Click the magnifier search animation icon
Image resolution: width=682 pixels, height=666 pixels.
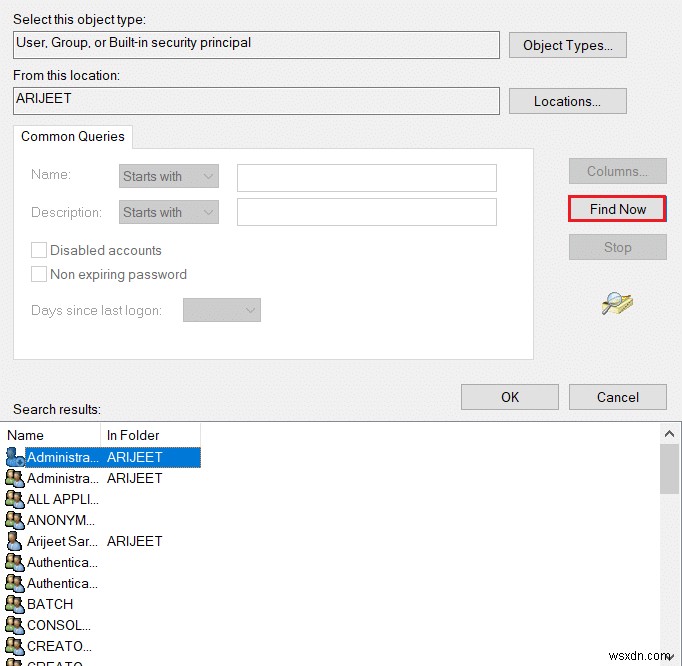(617, 303)
